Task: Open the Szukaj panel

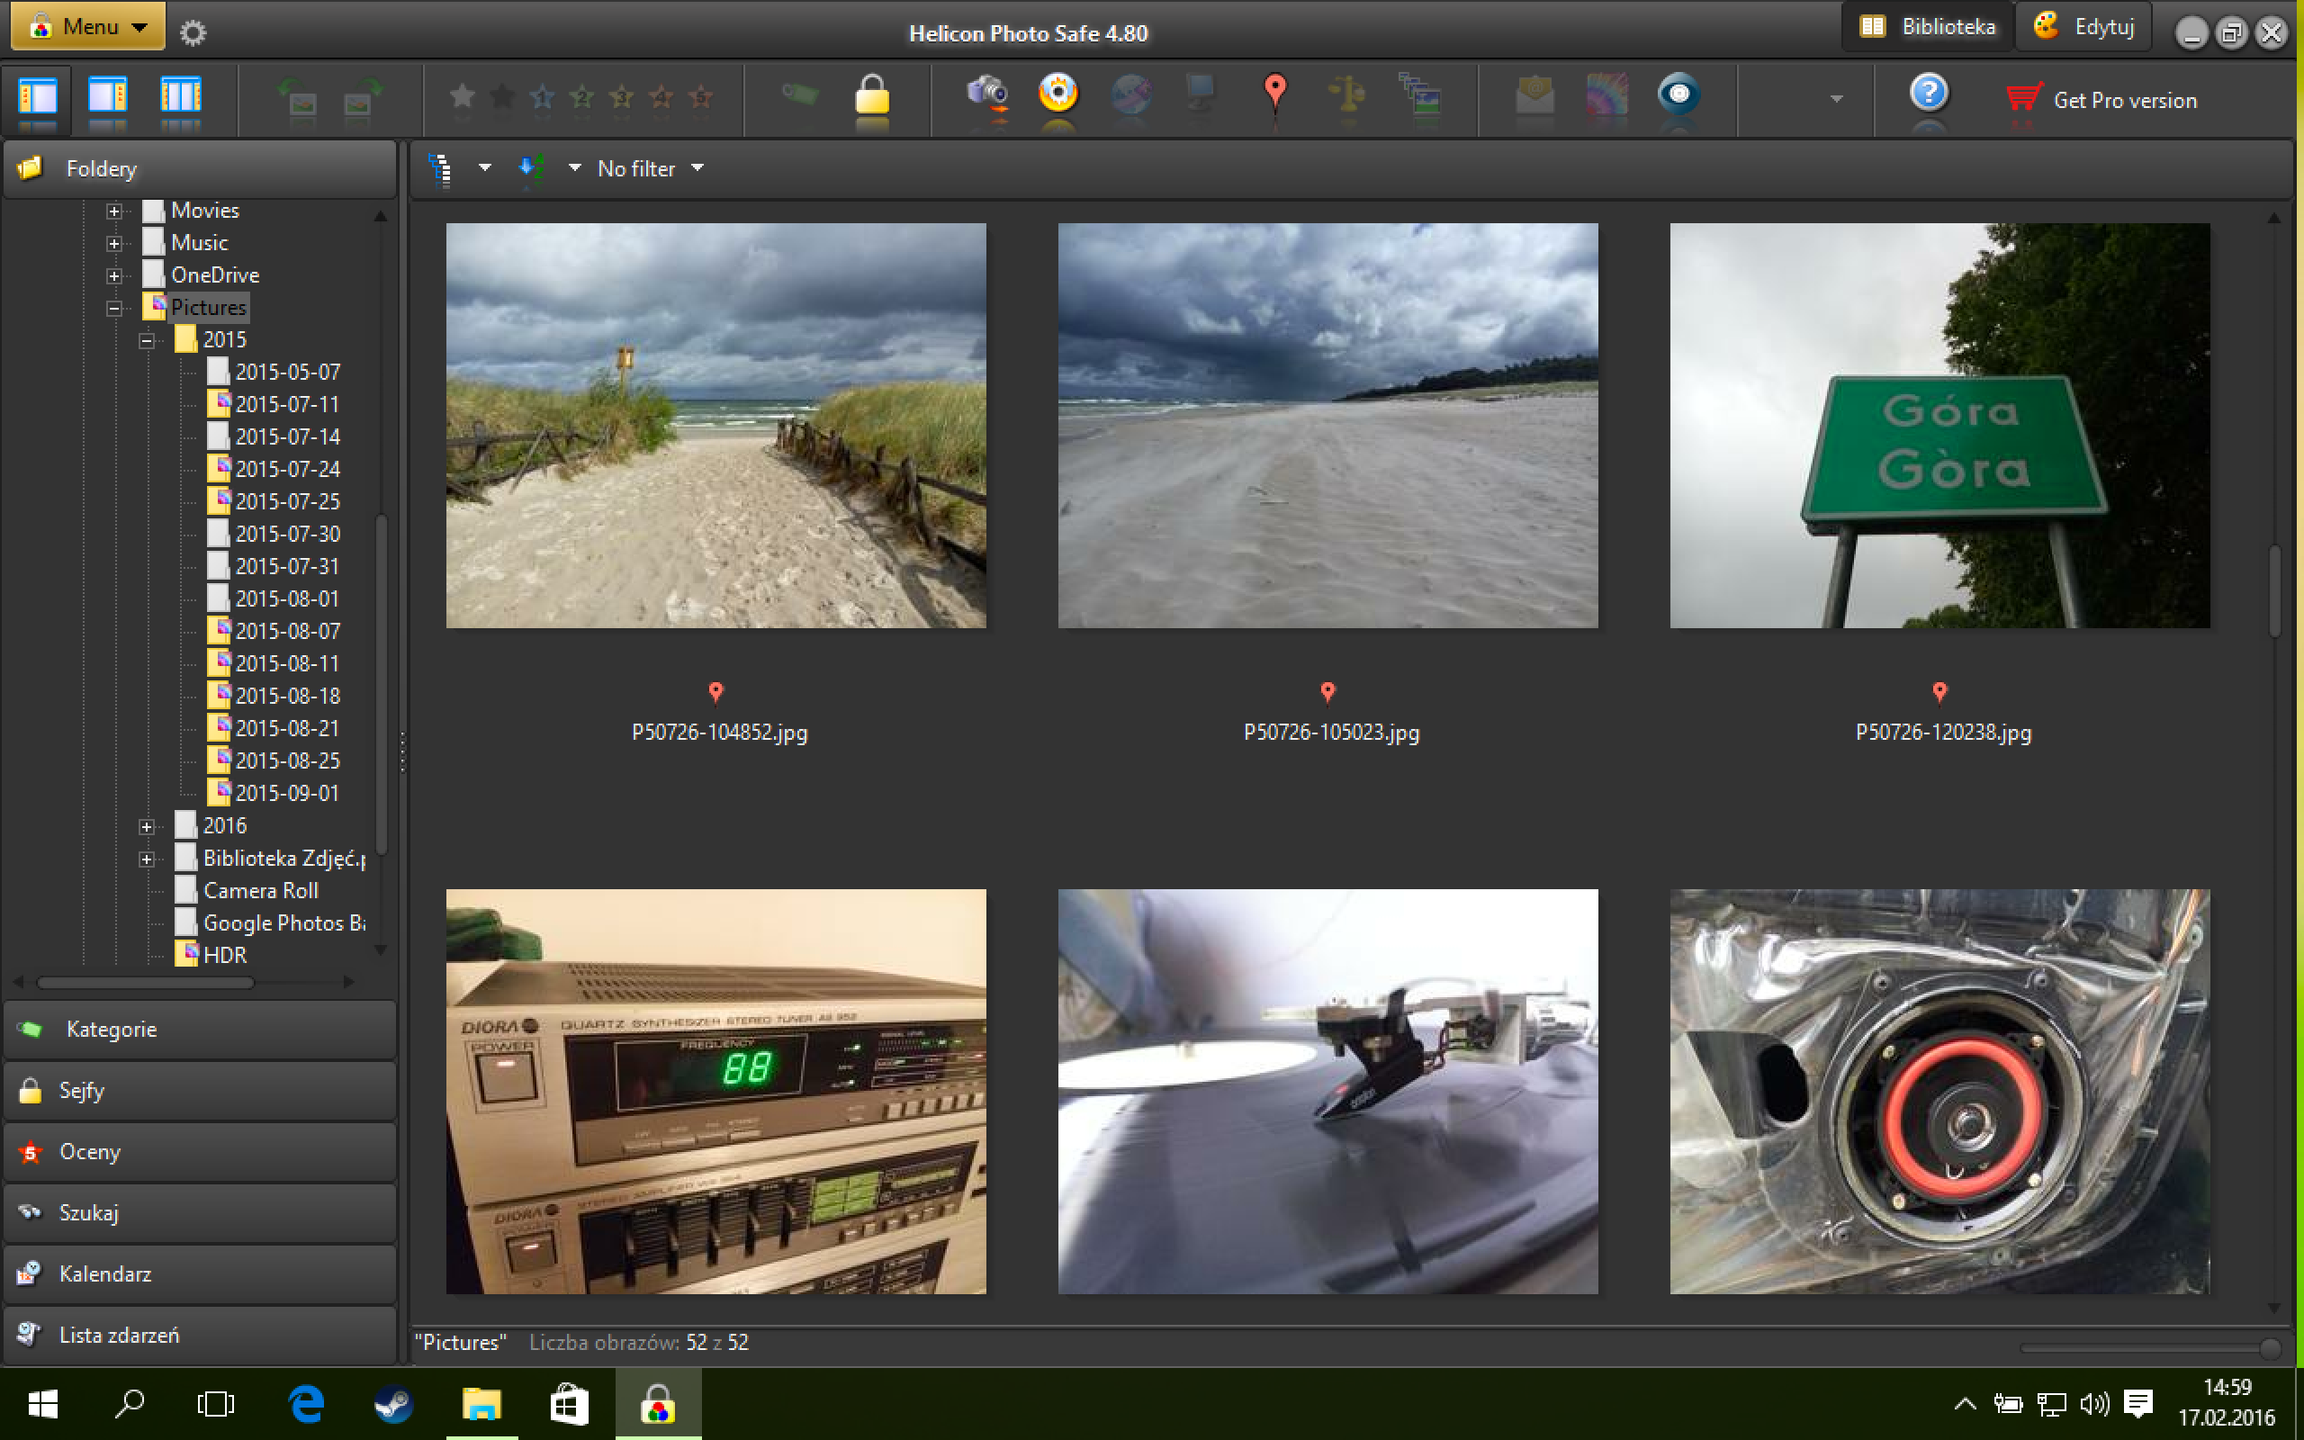Action: pos(199,1212)
